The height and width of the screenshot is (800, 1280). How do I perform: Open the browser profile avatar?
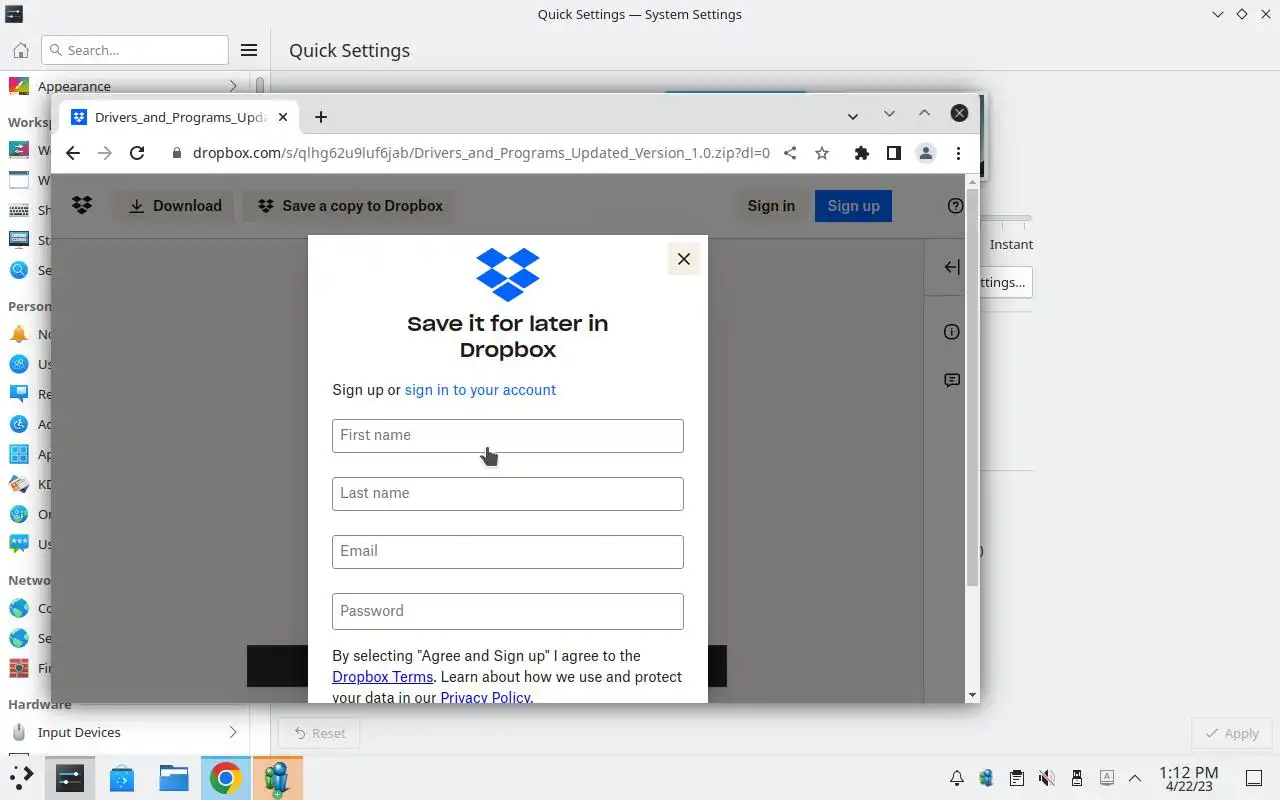tap(926, 153)
